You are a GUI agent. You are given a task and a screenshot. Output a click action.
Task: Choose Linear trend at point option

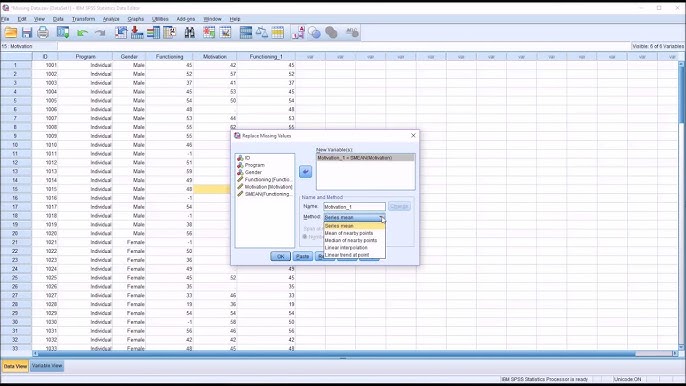[x=354, y=255]
